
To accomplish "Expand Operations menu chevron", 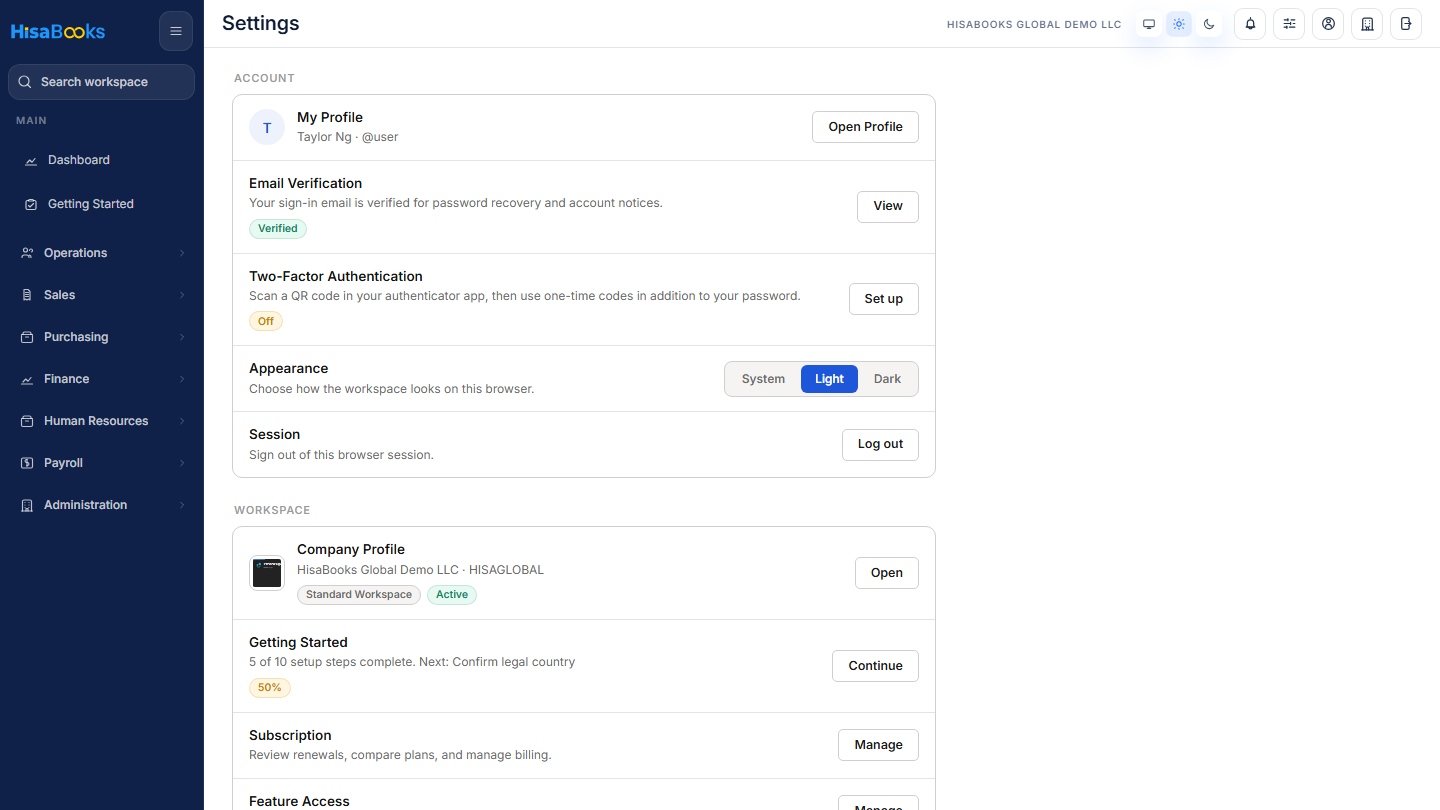I will pos(182,253).
